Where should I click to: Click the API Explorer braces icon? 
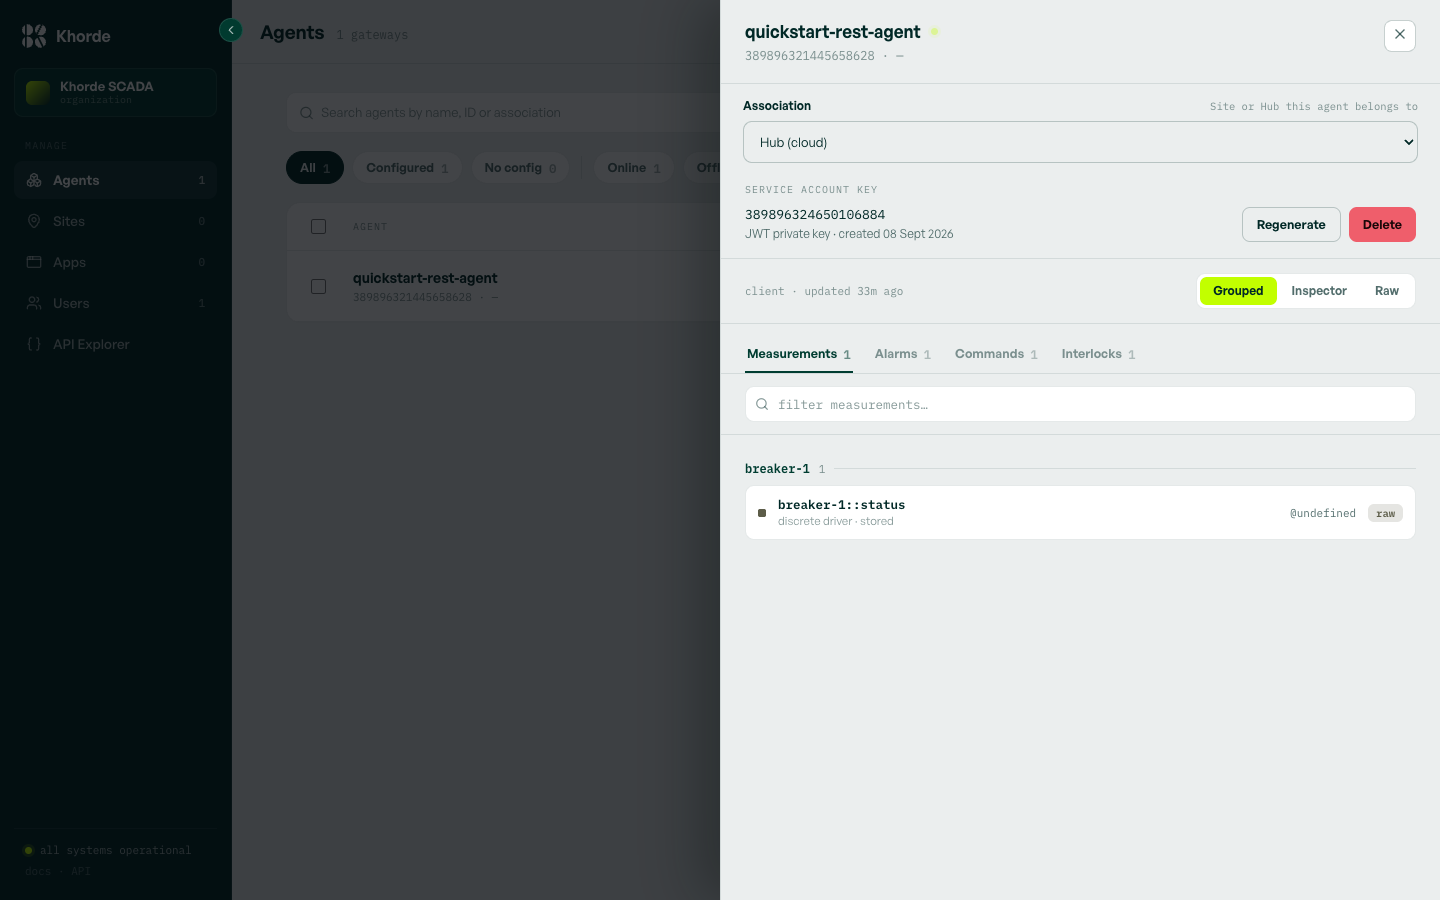(34, 344)
